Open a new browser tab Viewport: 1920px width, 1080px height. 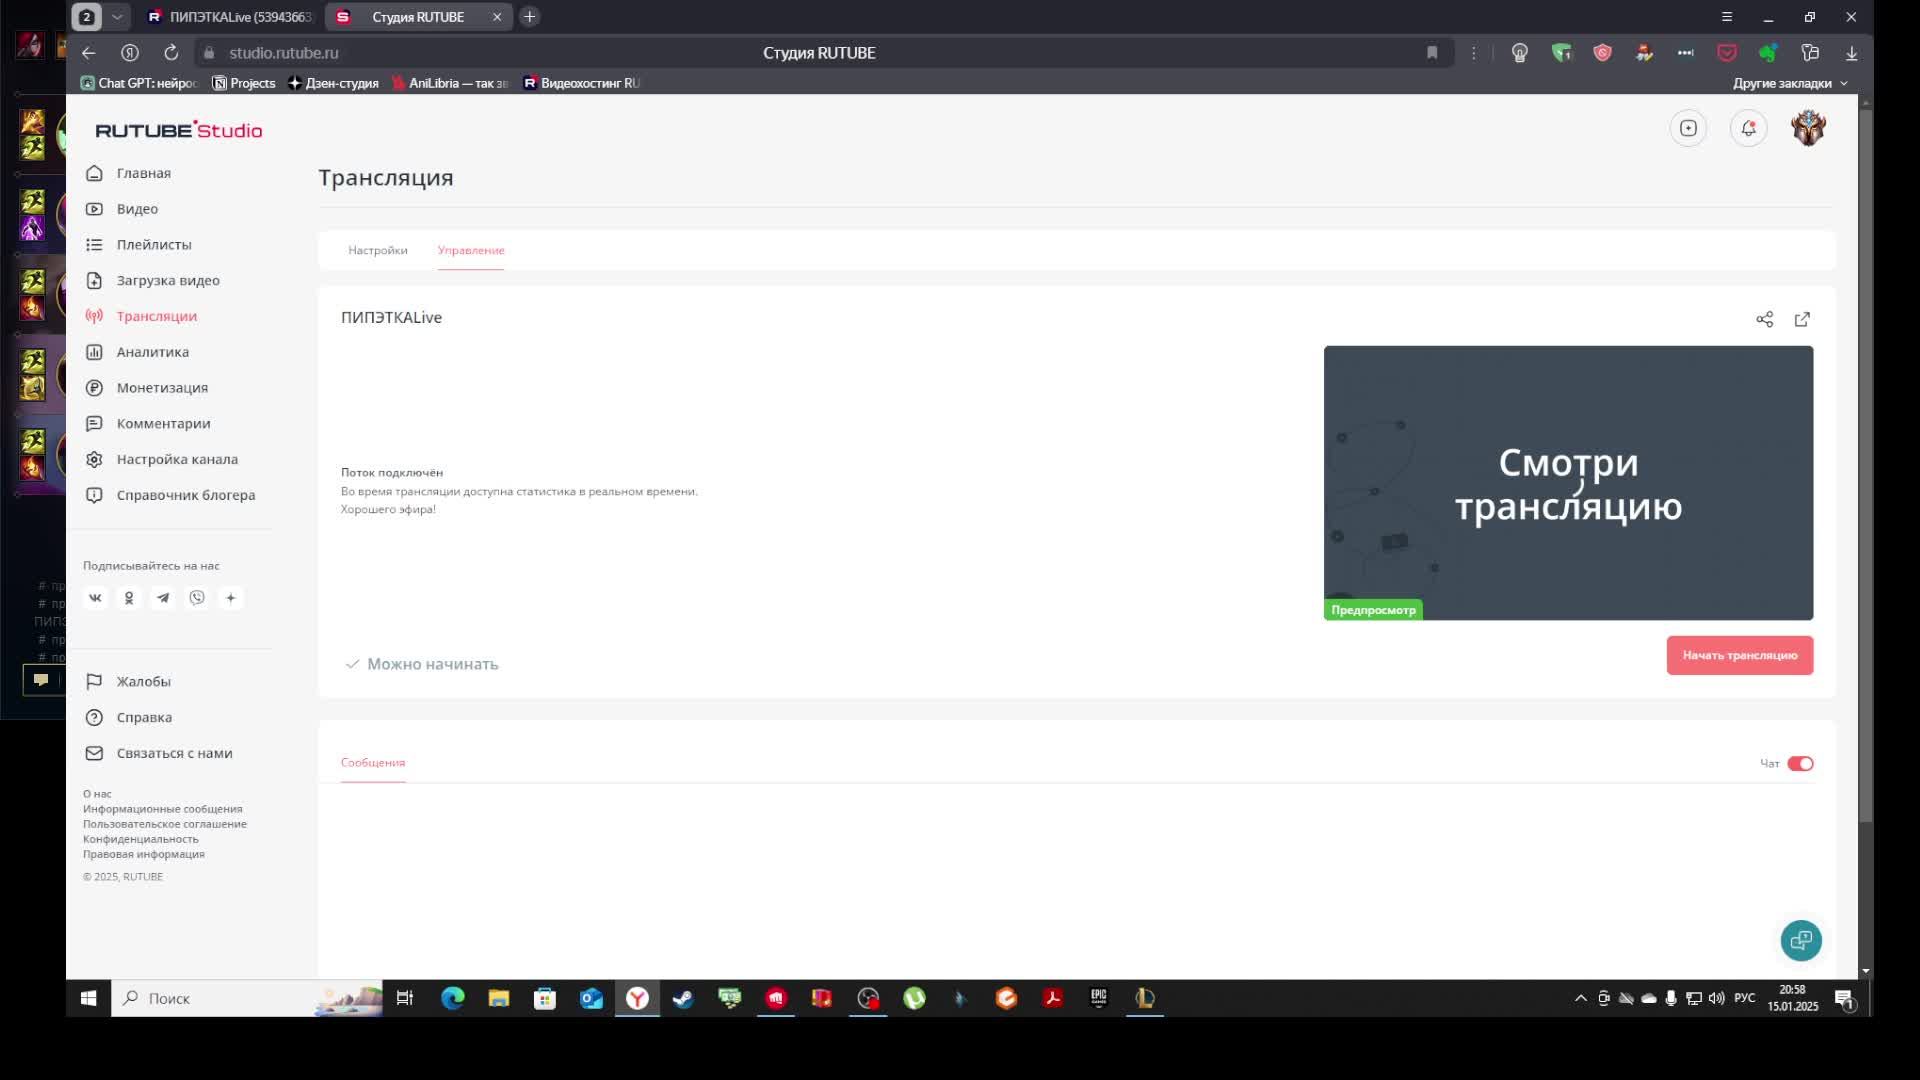click(530, 17)
